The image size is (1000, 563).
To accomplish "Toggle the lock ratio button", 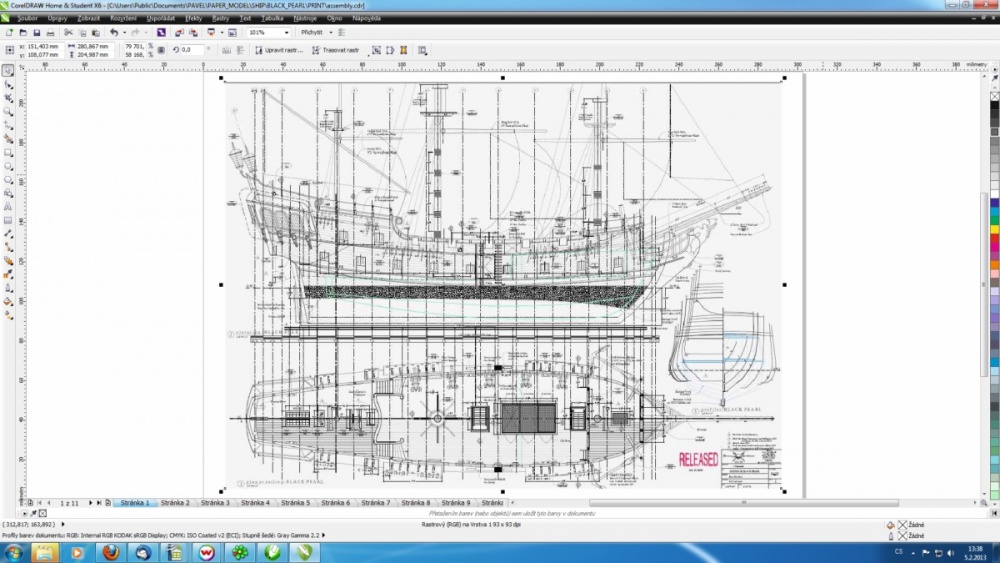I will pos(161,50).
